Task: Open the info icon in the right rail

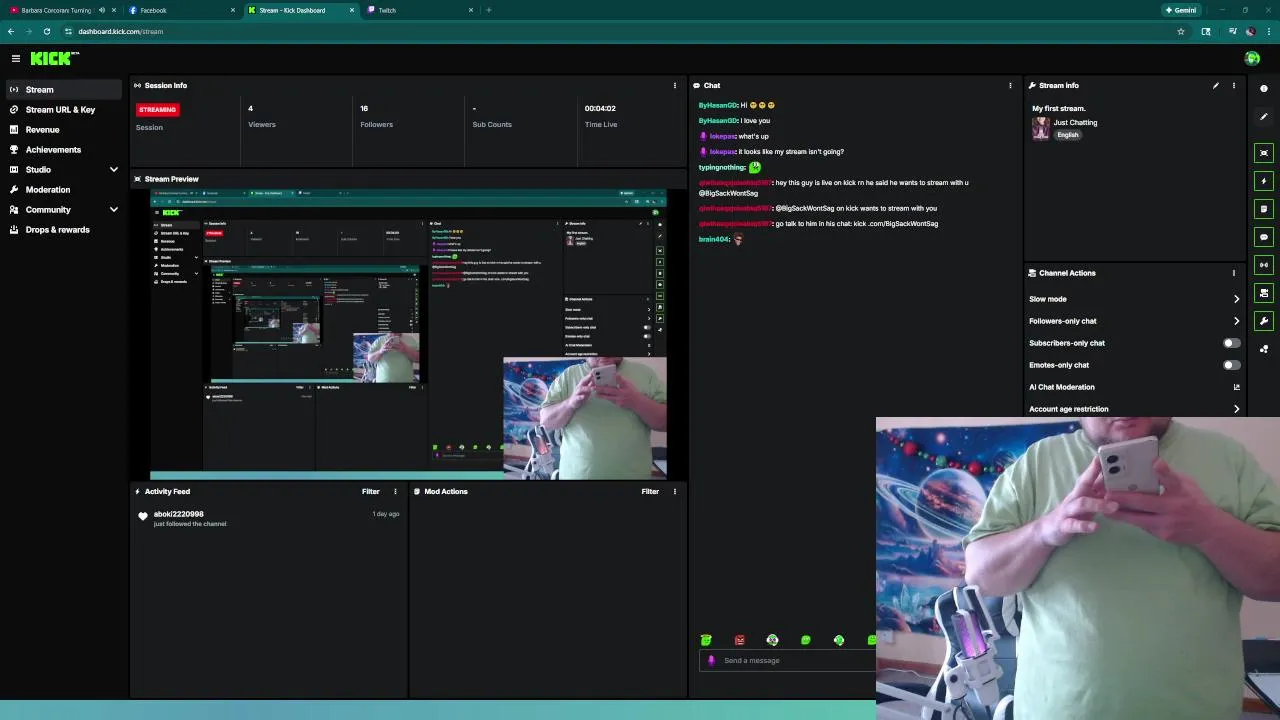Action: pos(1264,89)
